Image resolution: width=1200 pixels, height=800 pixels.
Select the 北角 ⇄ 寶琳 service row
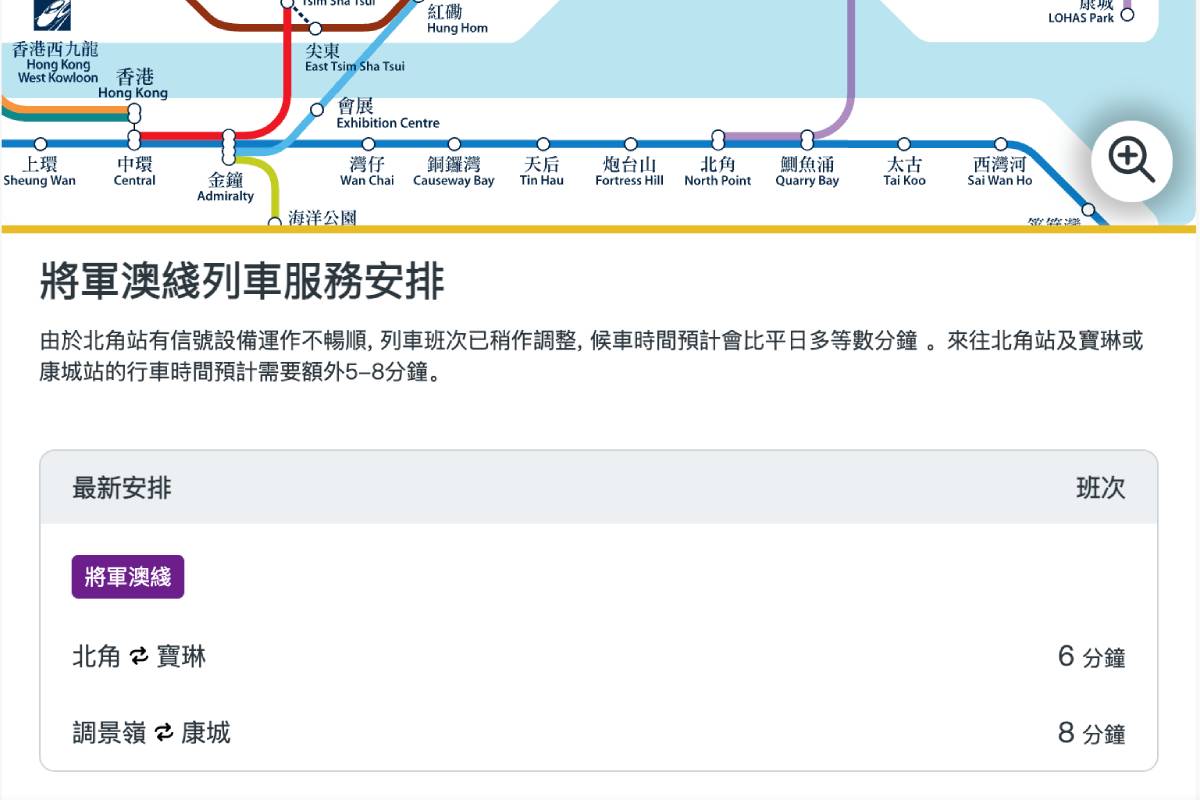click(599, 657)
